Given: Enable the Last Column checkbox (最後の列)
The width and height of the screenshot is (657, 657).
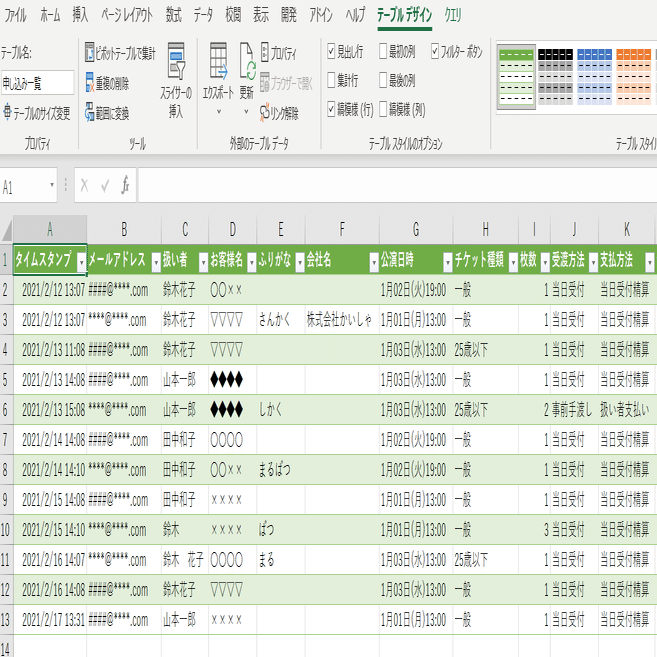Looking at the screenshot, I should pyautogui.click(x=383, y=80).
